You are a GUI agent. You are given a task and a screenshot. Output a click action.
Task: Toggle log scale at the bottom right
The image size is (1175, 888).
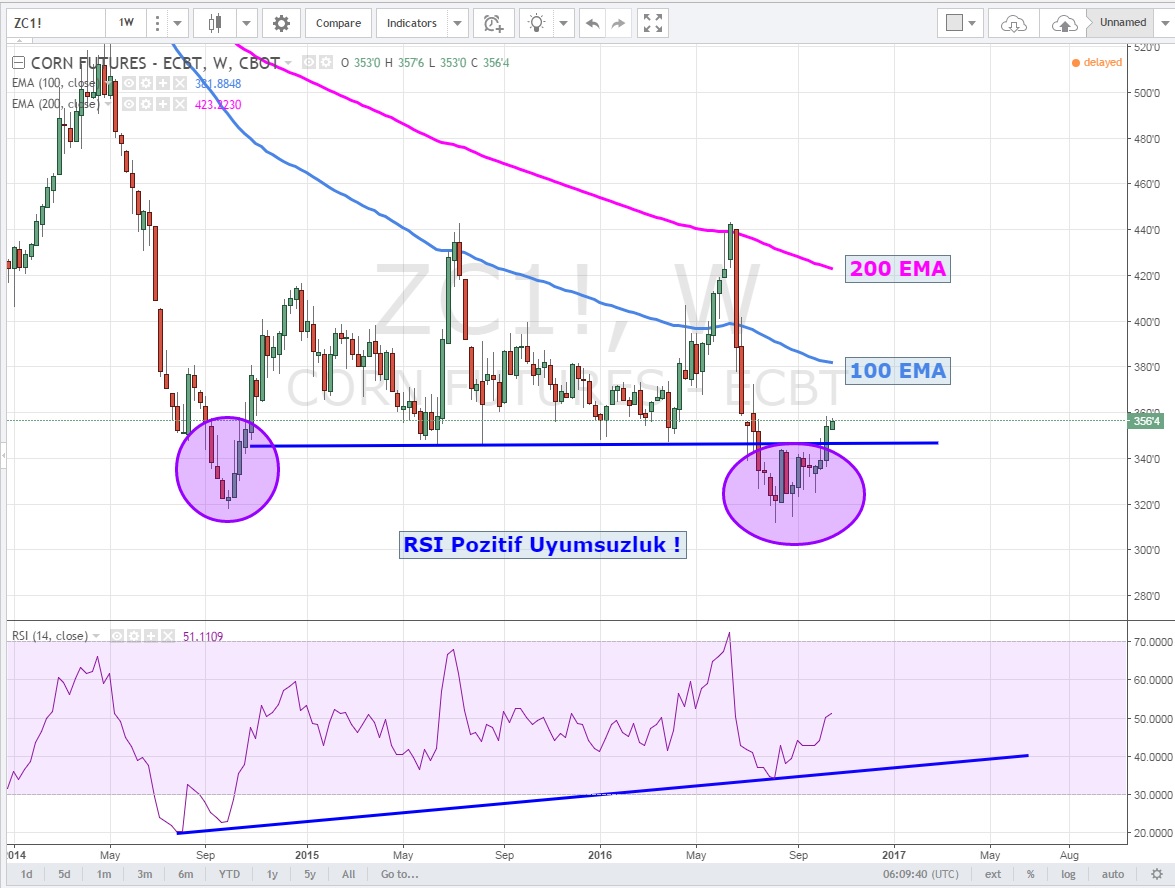[x=1069, y=874]
